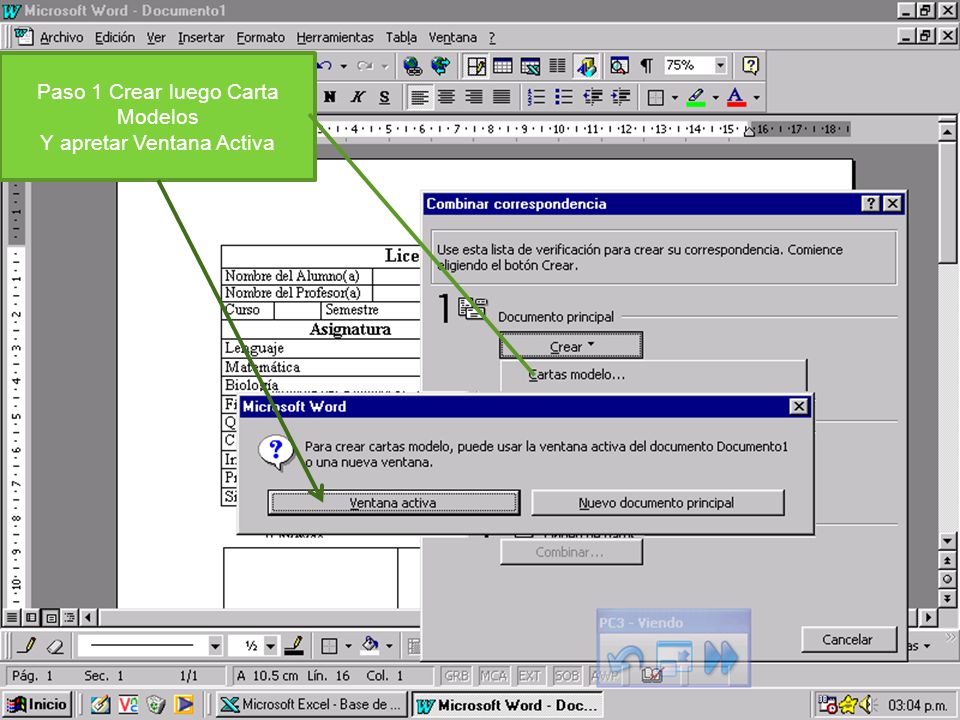Align text right

click(x=474, y=97)
